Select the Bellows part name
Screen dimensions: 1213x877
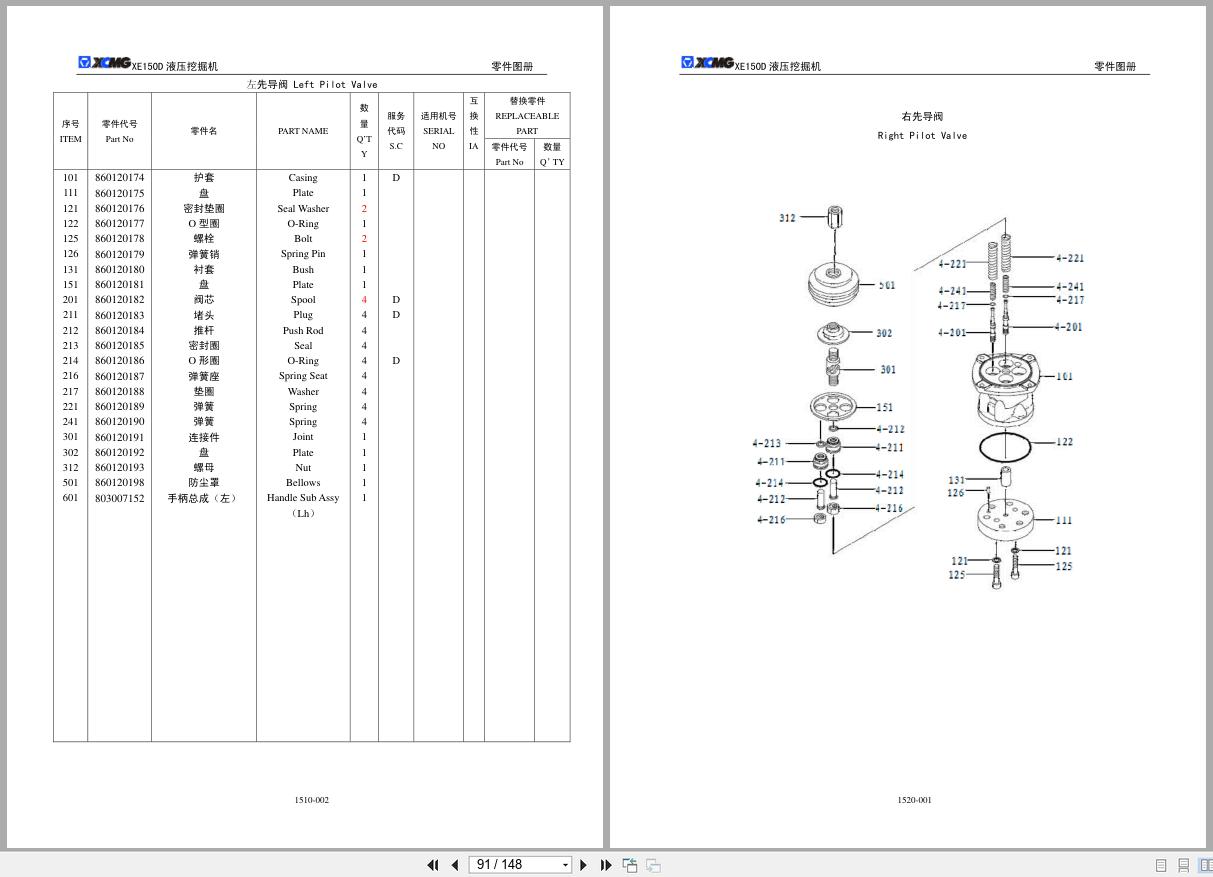click(x=303, y=483)
